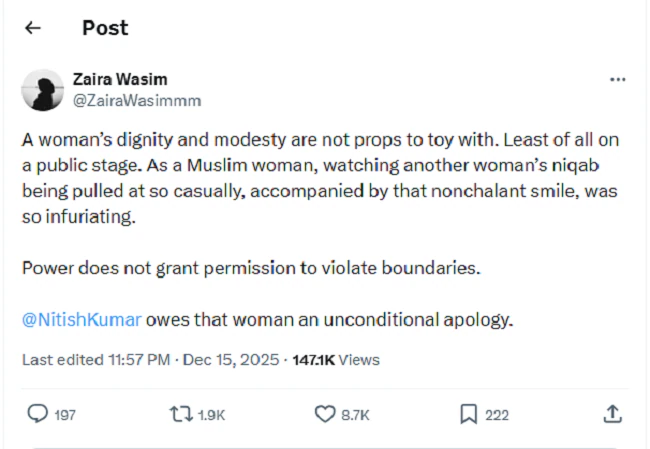Click the 1.9K reposts count
650x449 pixels.
[x=211, y=414]
